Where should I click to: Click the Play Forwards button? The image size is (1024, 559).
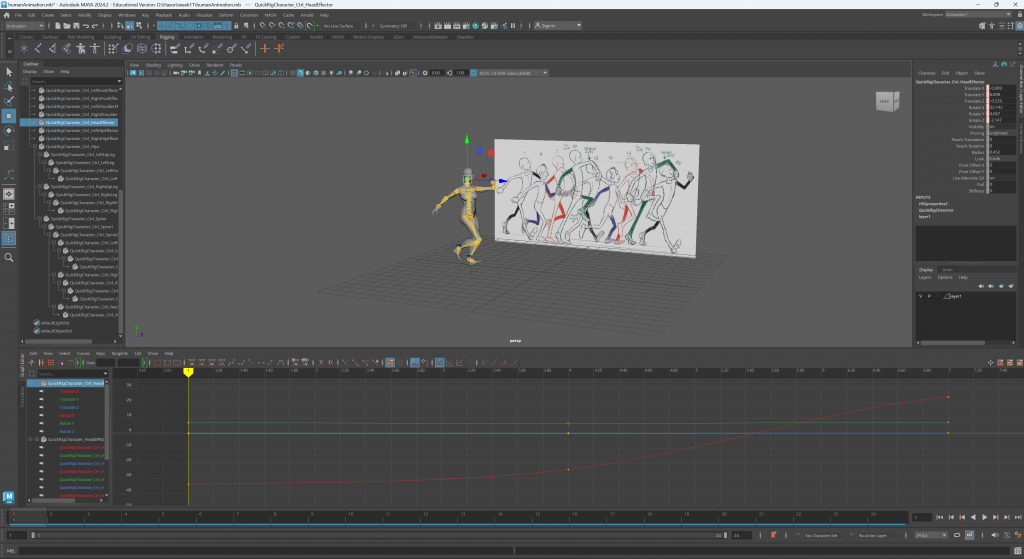(x=984, y=517)
